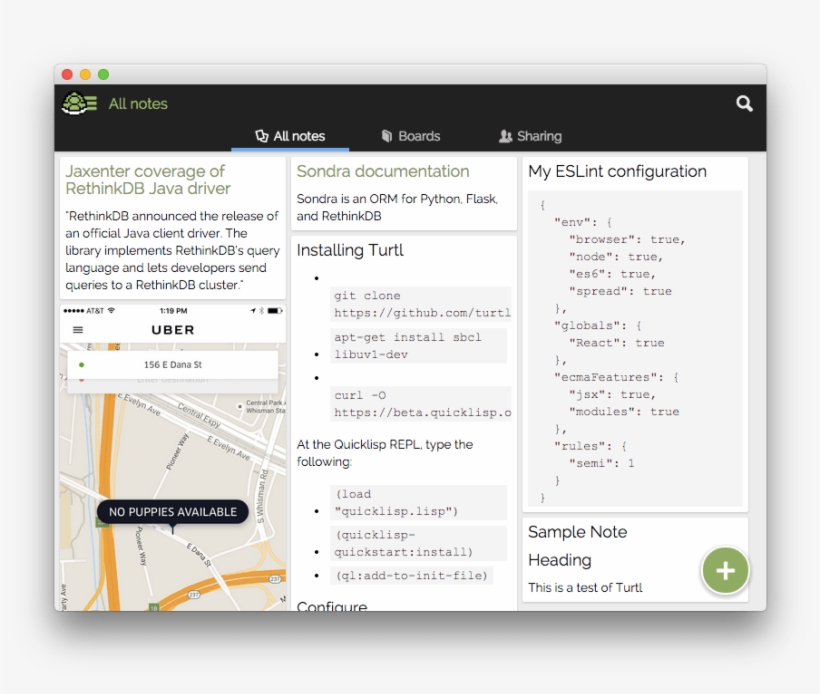
Task: Click the curl -O quicklisp code block
Action: click(x=420, y=404)
